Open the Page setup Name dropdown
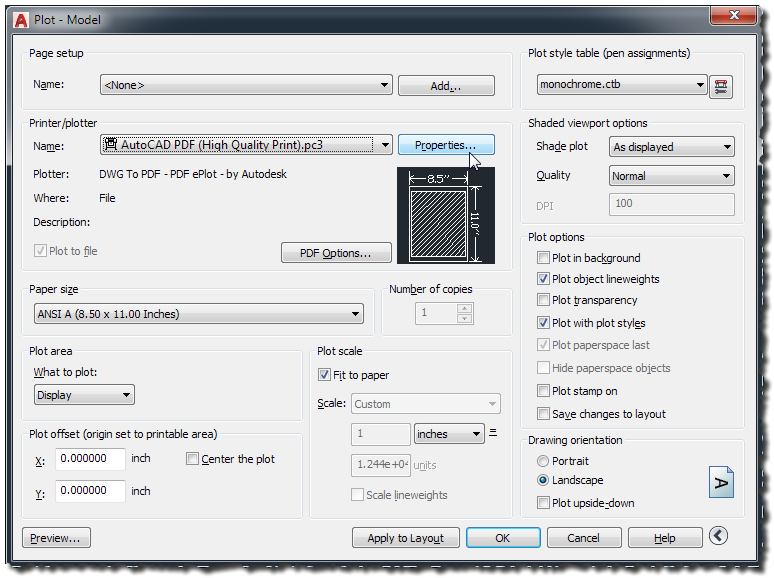Image resolution: width=774 pixels, height=578 pixels. (246, 85)
